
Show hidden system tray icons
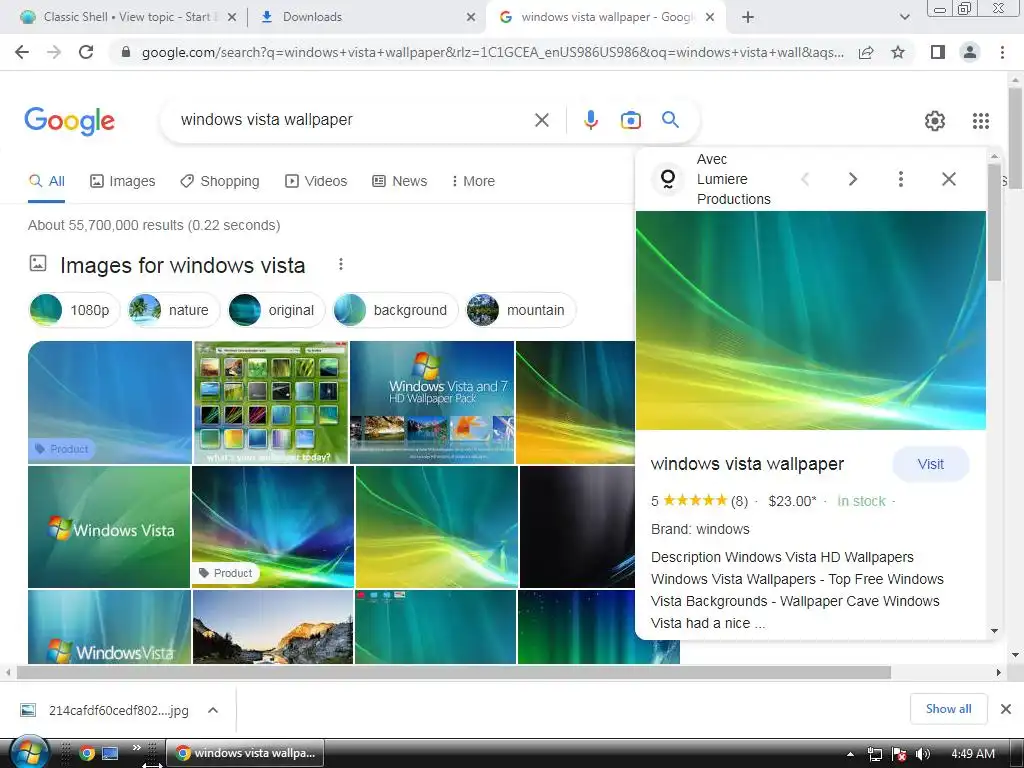[x=850, y=754]
